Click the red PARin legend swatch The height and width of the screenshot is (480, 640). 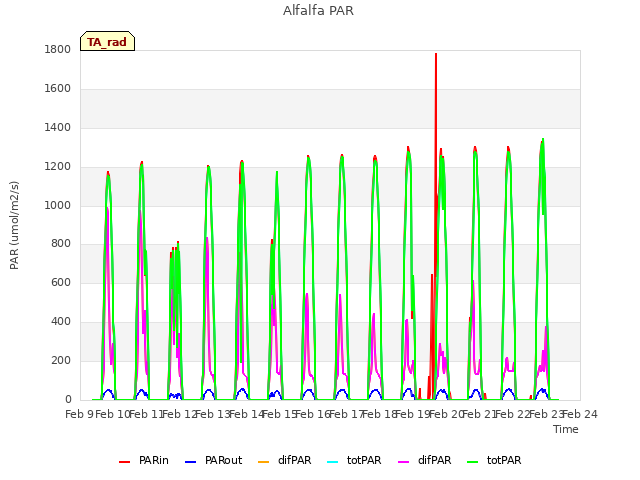pos(124,462)
